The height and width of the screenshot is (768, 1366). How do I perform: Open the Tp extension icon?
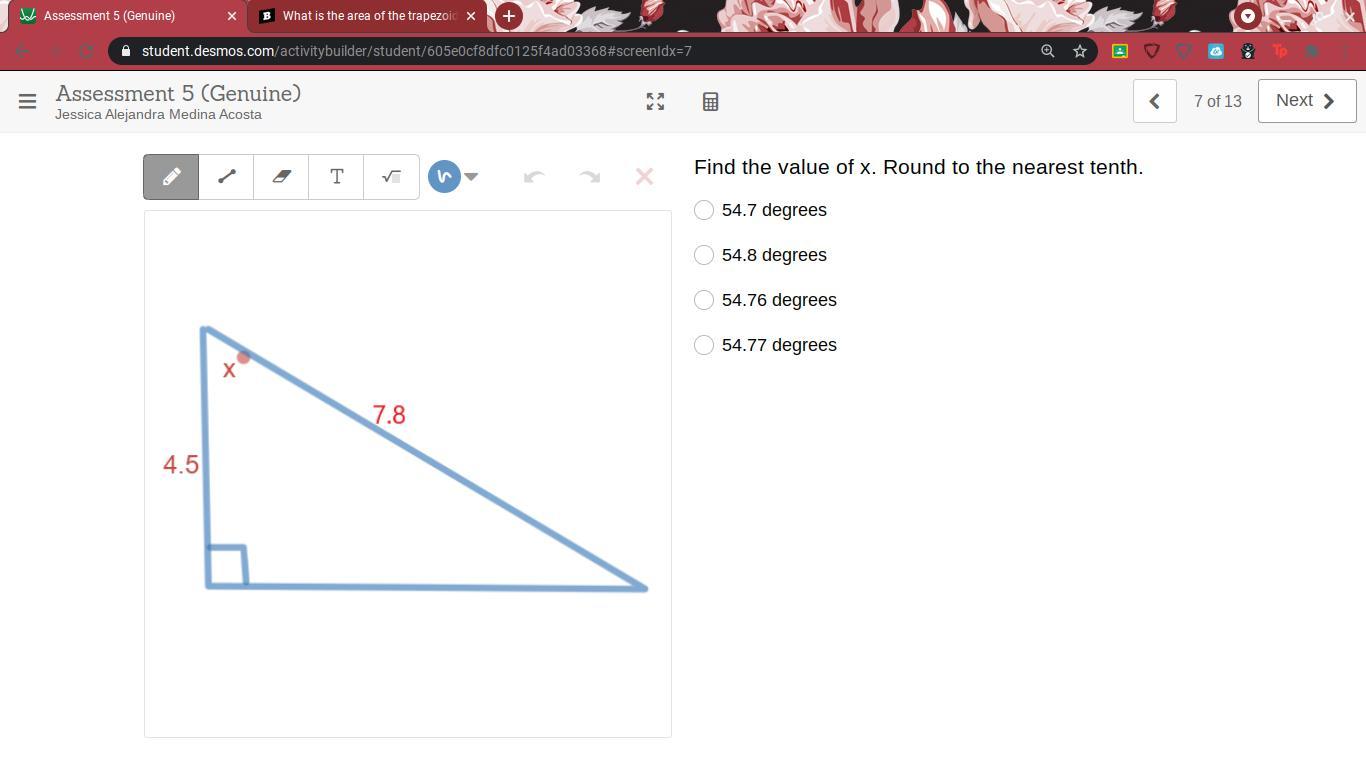coord(1280,51)
